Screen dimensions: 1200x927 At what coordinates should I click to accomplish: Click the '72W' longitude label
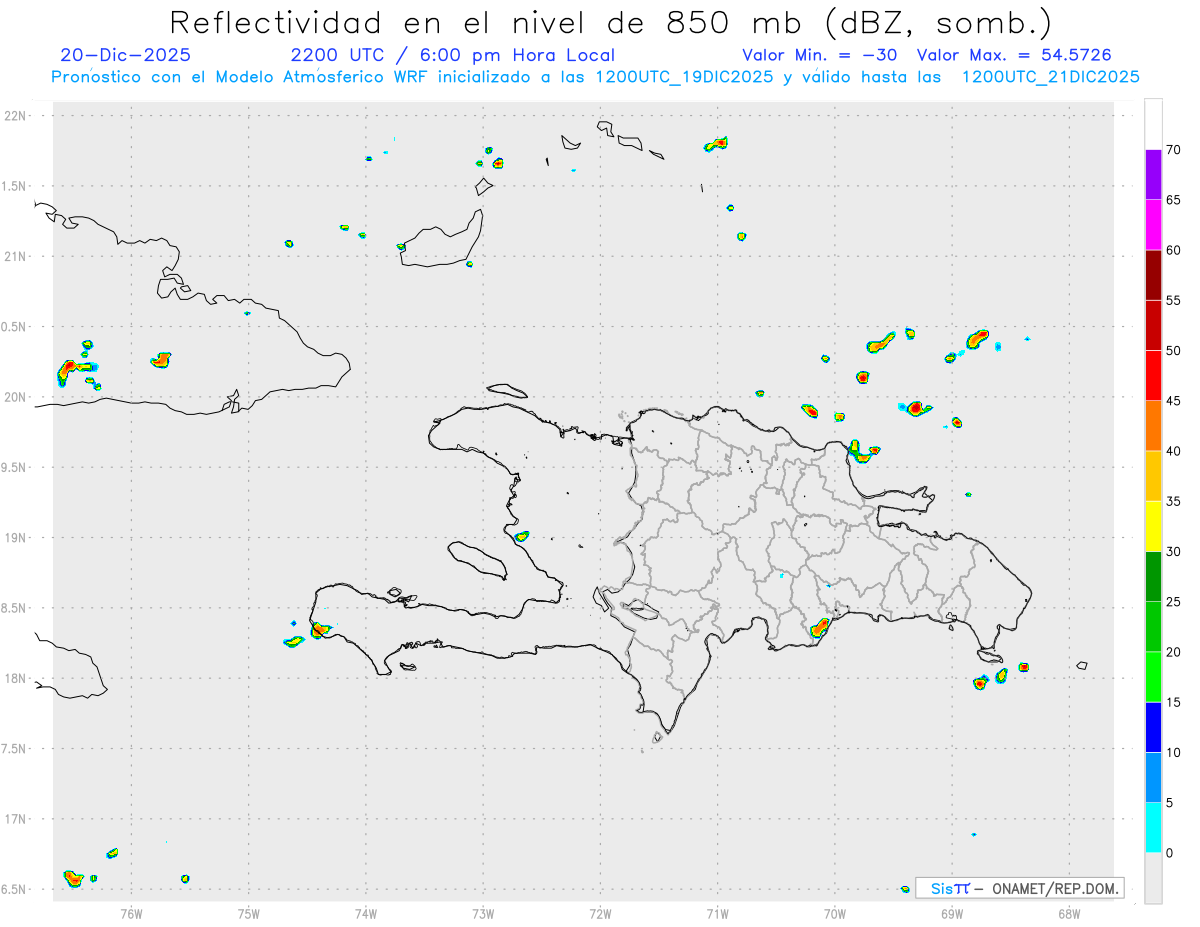(x=600, y=913)
